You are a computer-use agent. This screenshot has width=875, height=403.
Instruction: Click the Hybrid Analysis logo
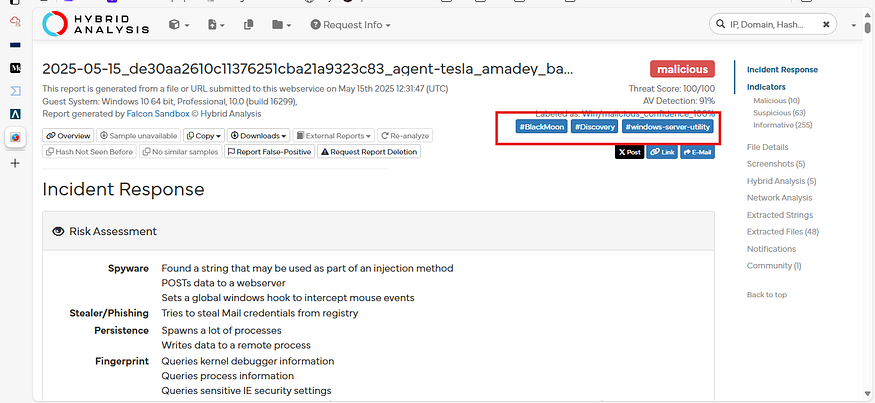click(95, 24)
